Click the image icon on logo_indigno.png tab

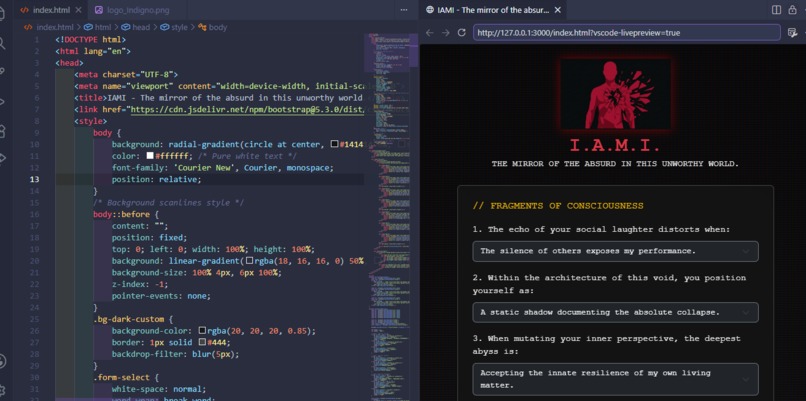click(99, 10)
